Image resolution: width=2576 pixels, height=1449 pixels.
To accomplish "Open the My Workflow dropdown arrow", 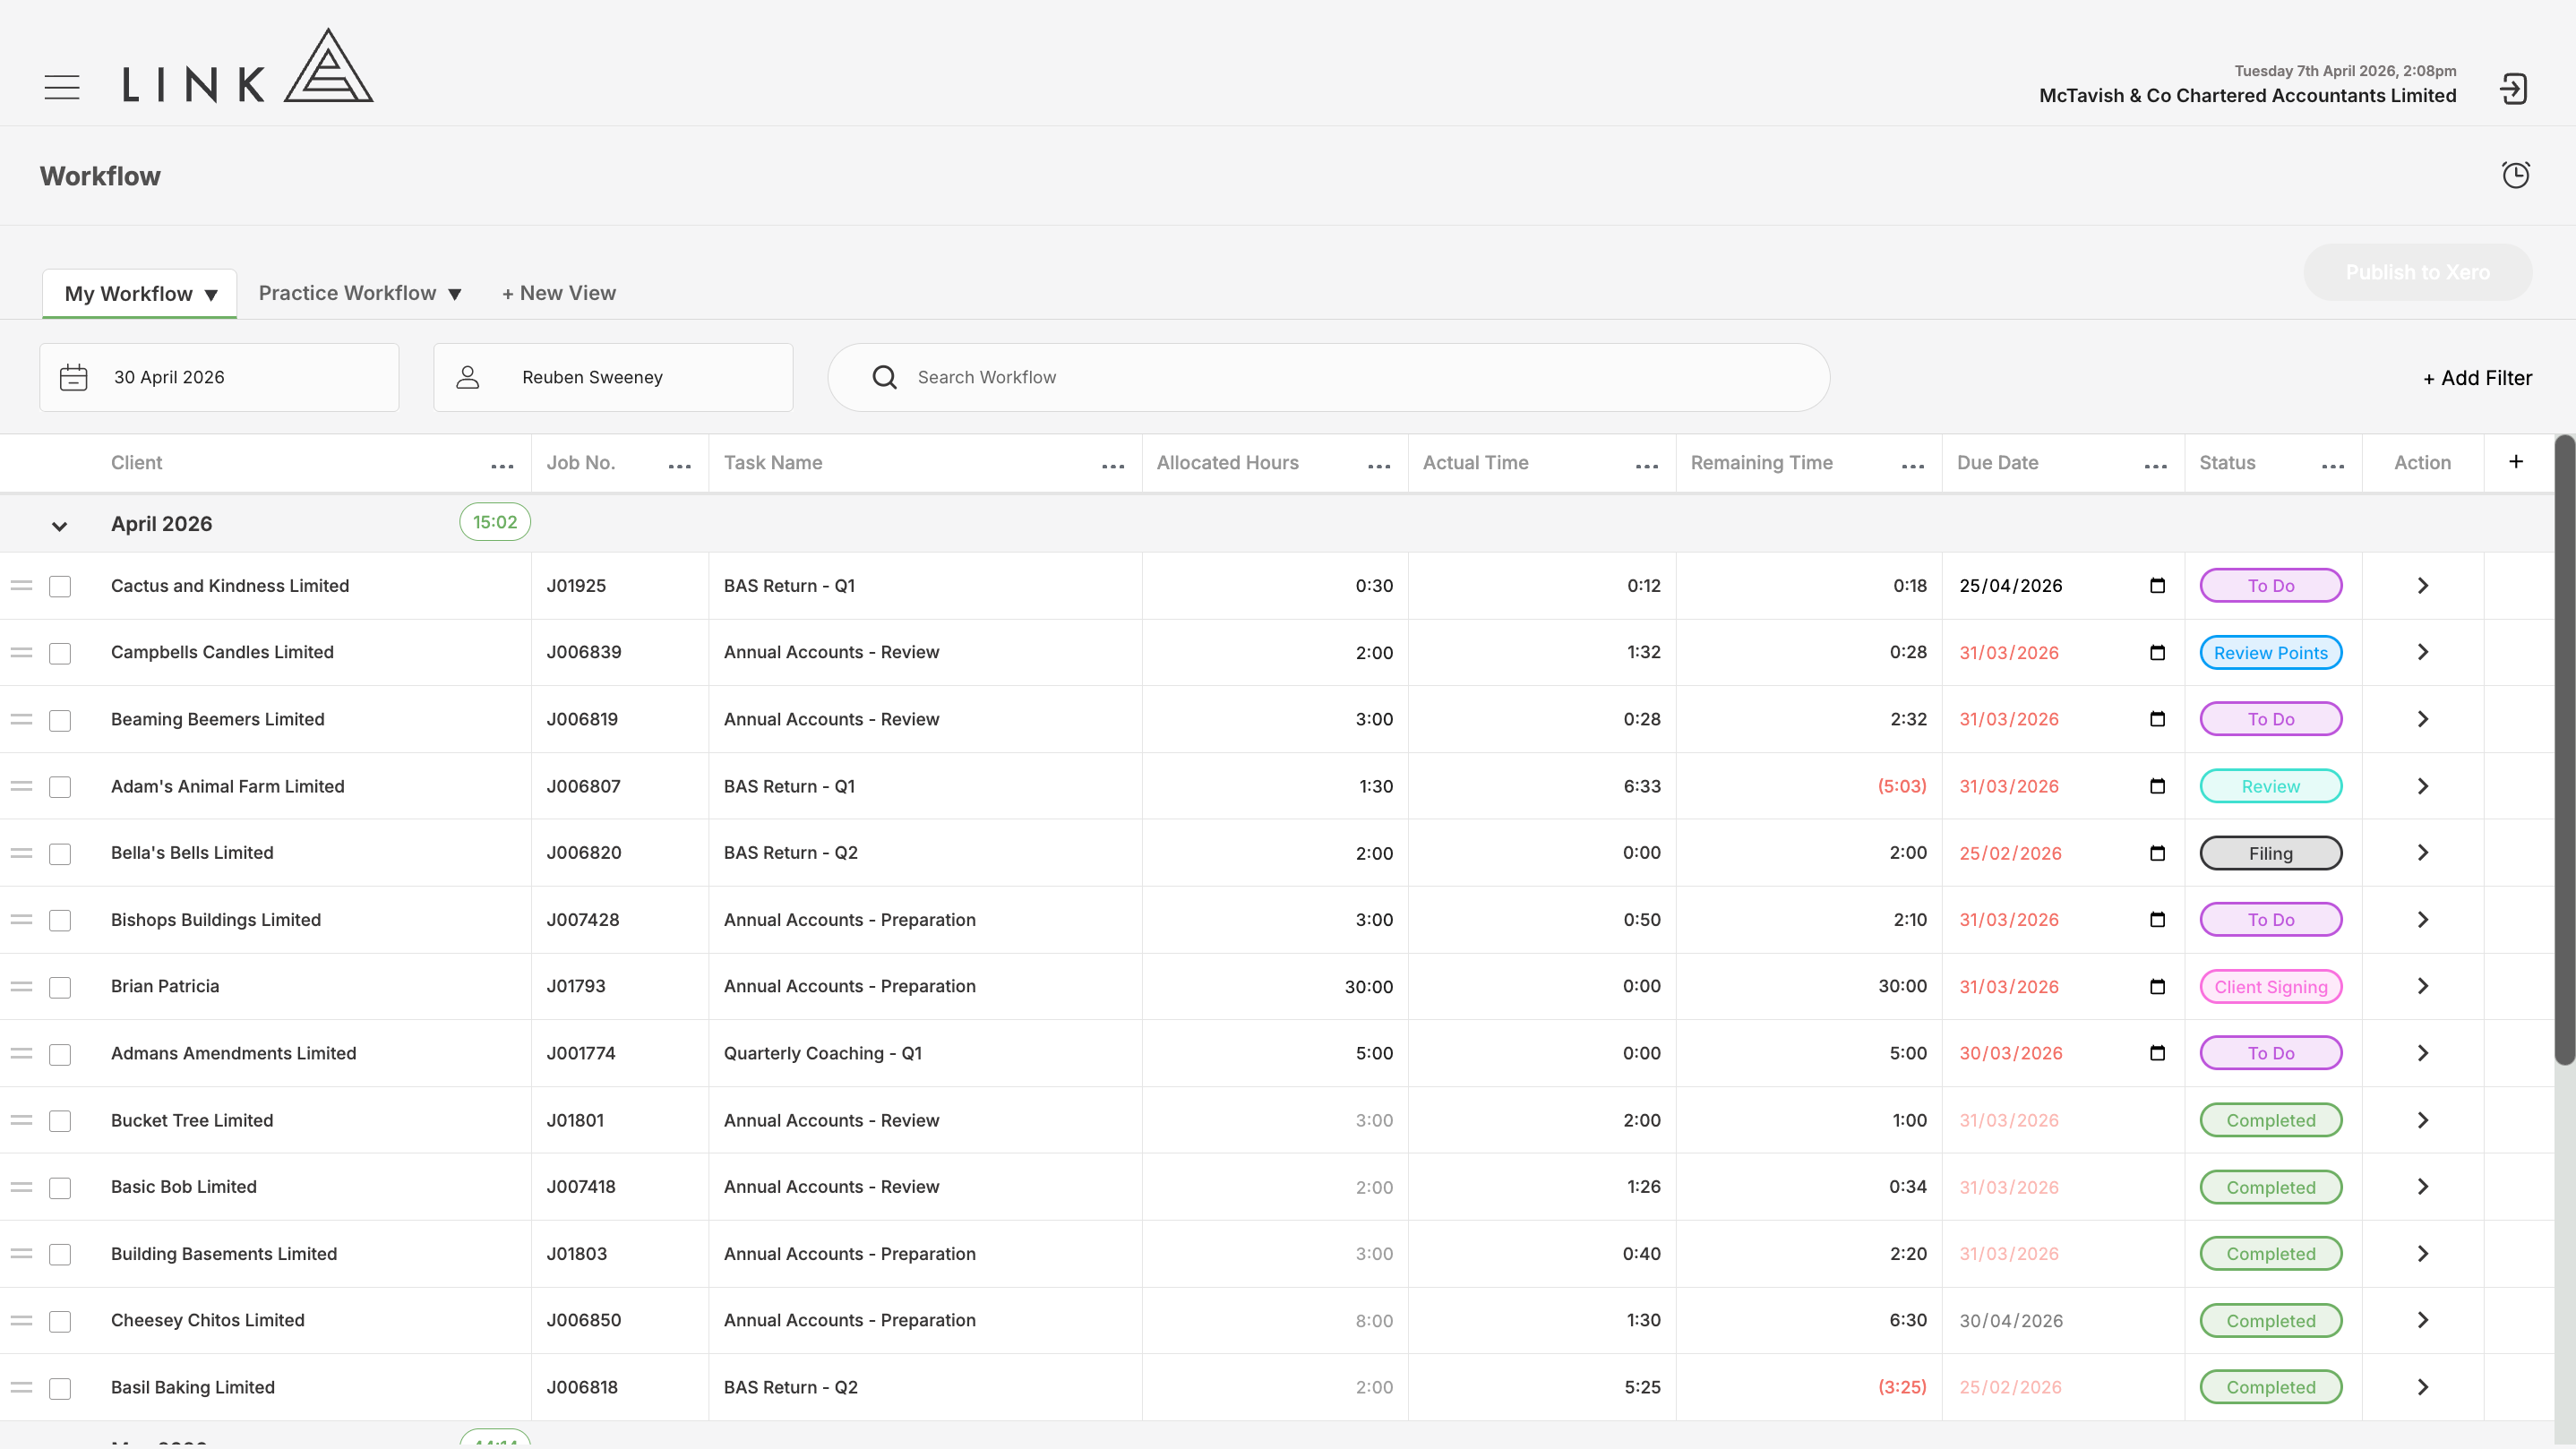I will point(211,295).
